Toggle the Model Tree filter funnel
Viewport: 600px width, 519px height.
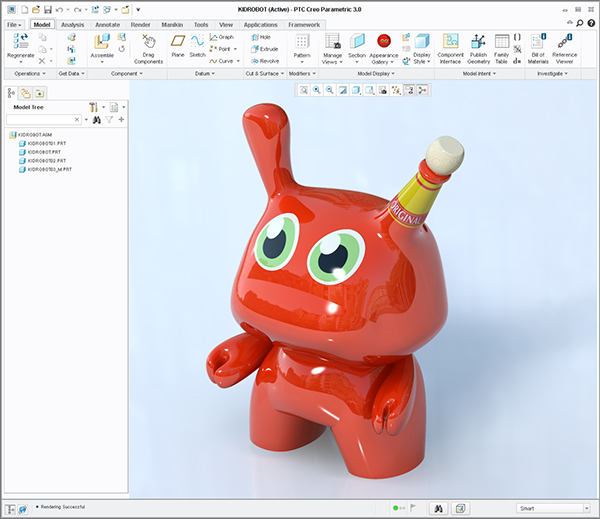point(109,120)
